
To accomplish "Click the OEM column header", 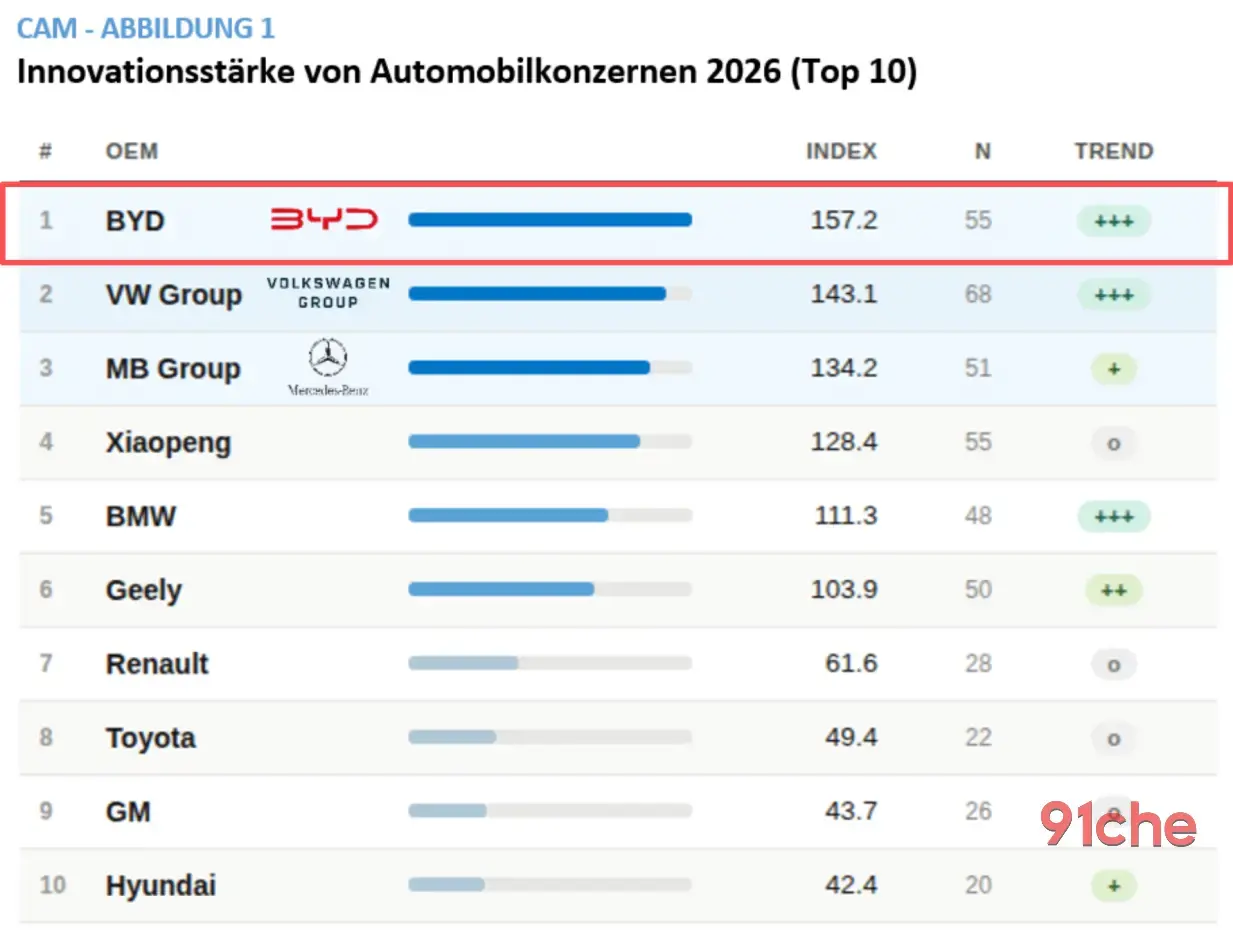I will point(132,152).
